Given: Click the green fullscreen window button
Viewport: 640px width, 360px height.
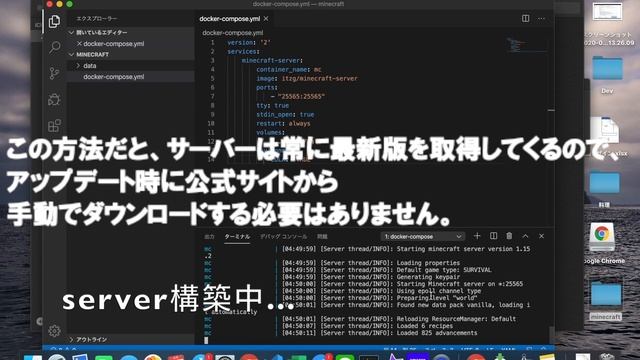Looking at the screenshot, I should point(70,4).
